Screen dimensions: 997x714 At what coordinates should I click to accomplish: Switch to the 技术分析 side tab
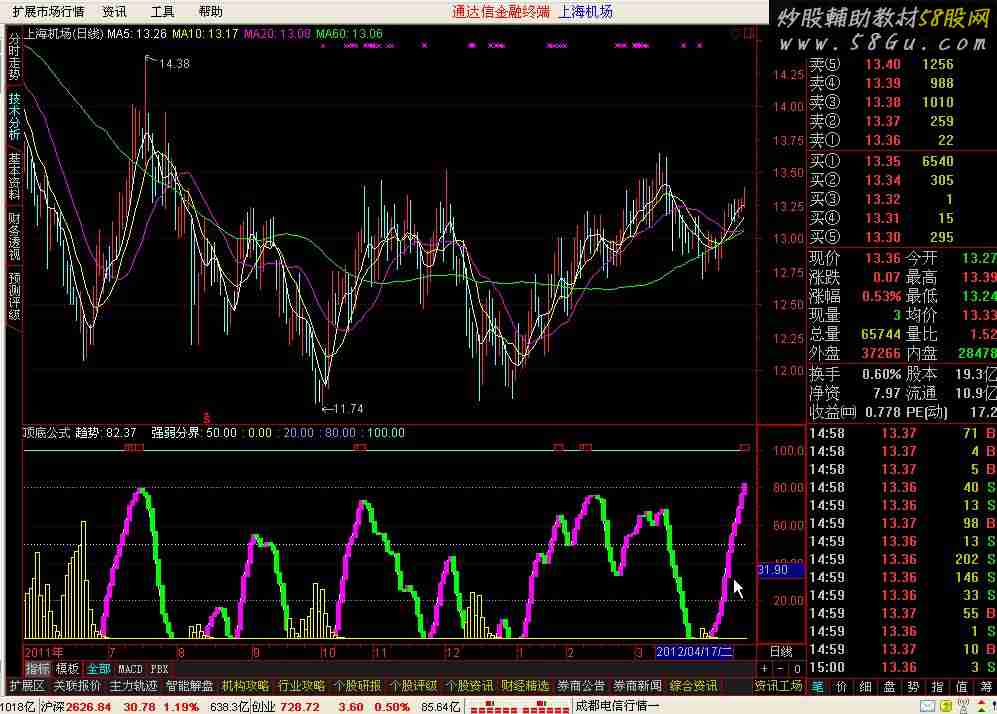pyautogui.click(x=14, y=116)
